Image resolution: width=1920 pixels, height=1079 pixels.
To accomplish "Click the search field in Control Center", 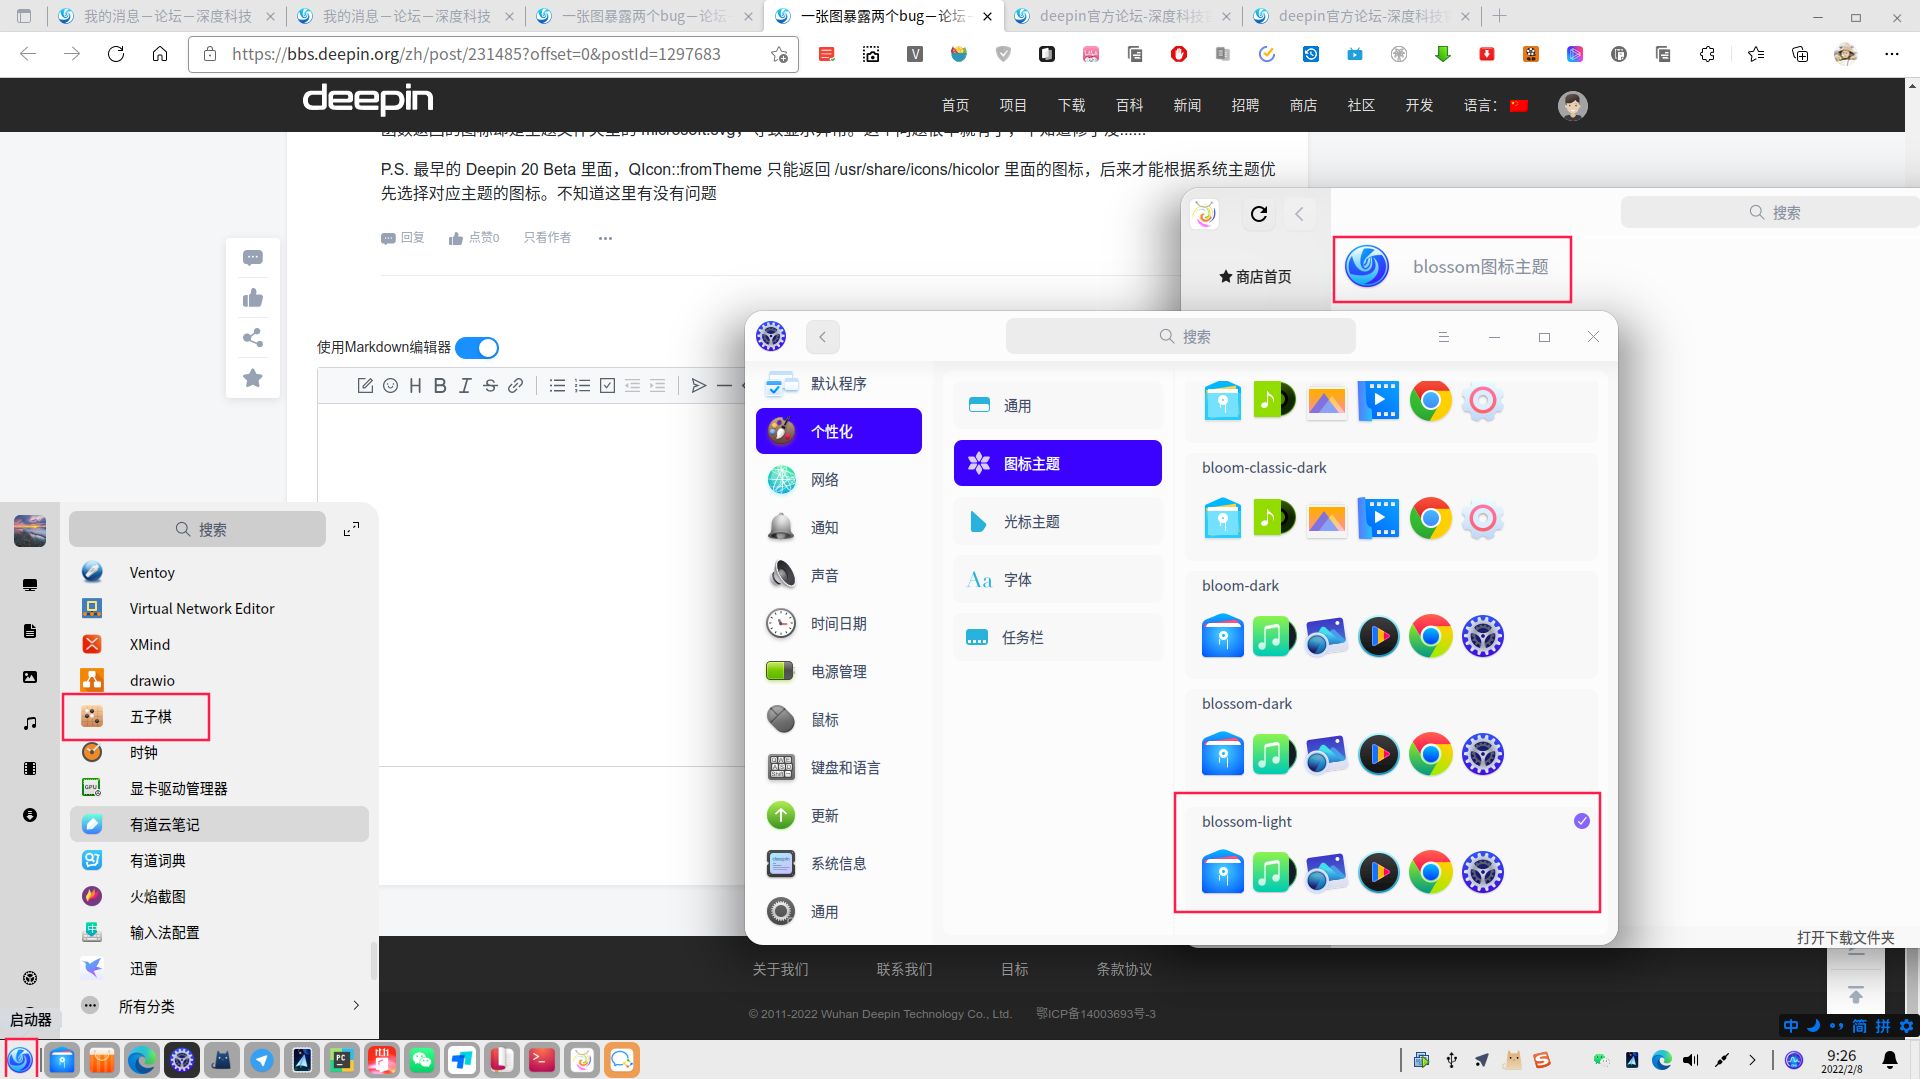I will (1181, 337).
